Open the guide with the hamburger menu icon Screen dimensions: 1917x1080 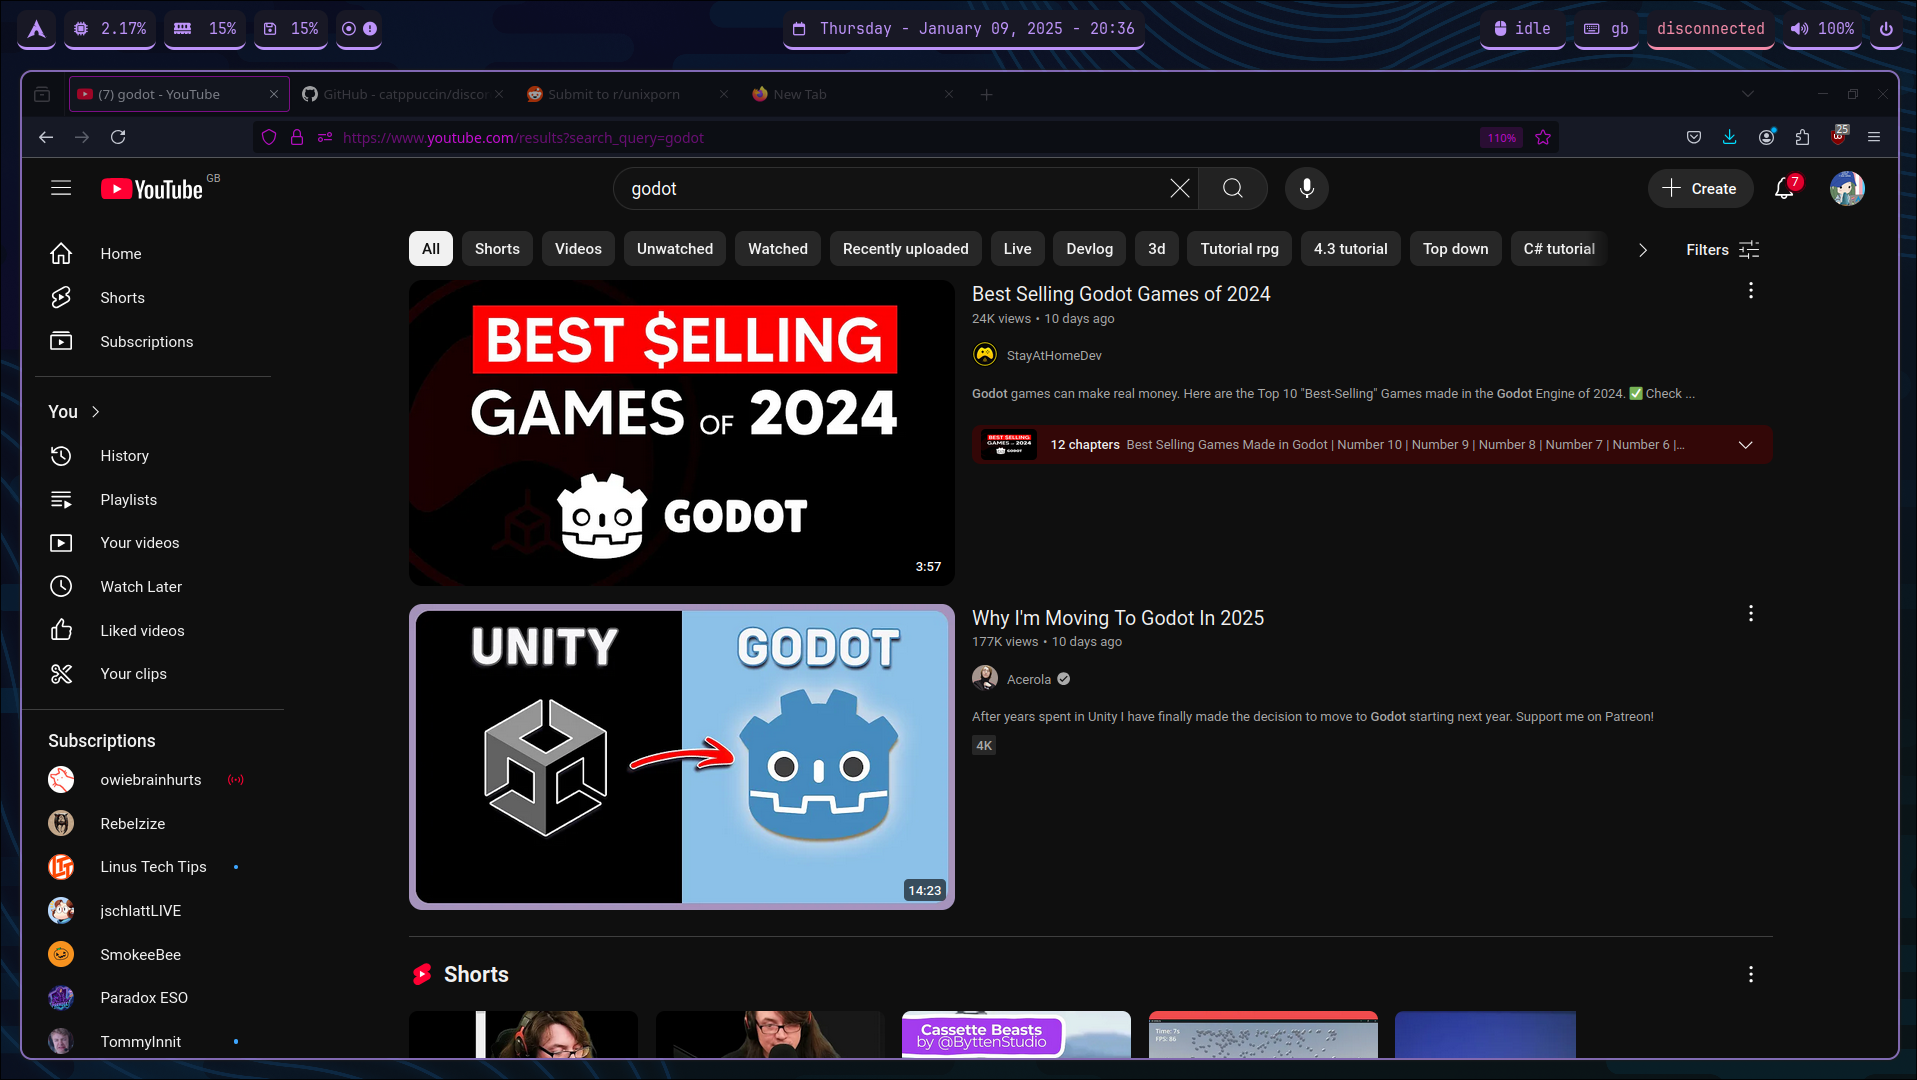(61, 188)
